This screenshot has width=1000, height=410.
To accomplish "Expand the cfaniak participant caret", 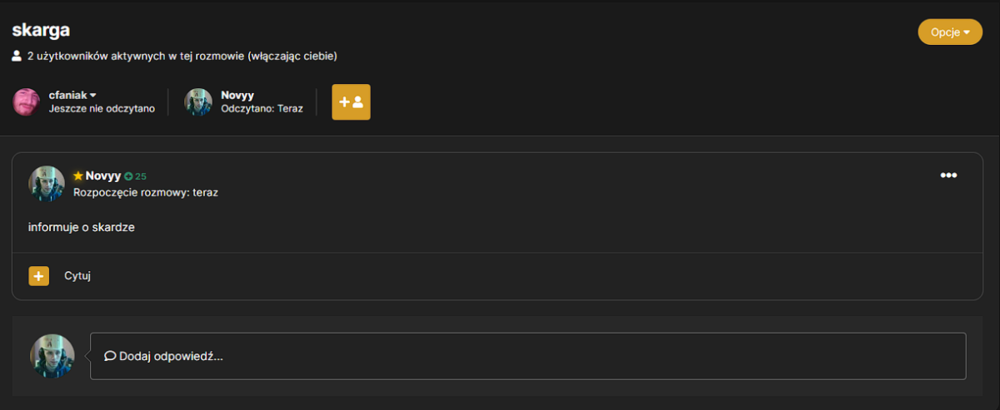I will 93,95.
